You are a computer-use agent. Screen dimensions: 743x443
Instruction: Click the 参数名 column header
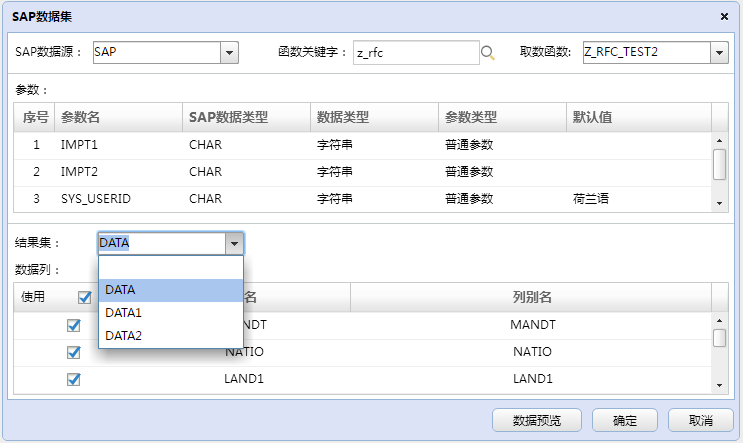[x=118, y=117]
